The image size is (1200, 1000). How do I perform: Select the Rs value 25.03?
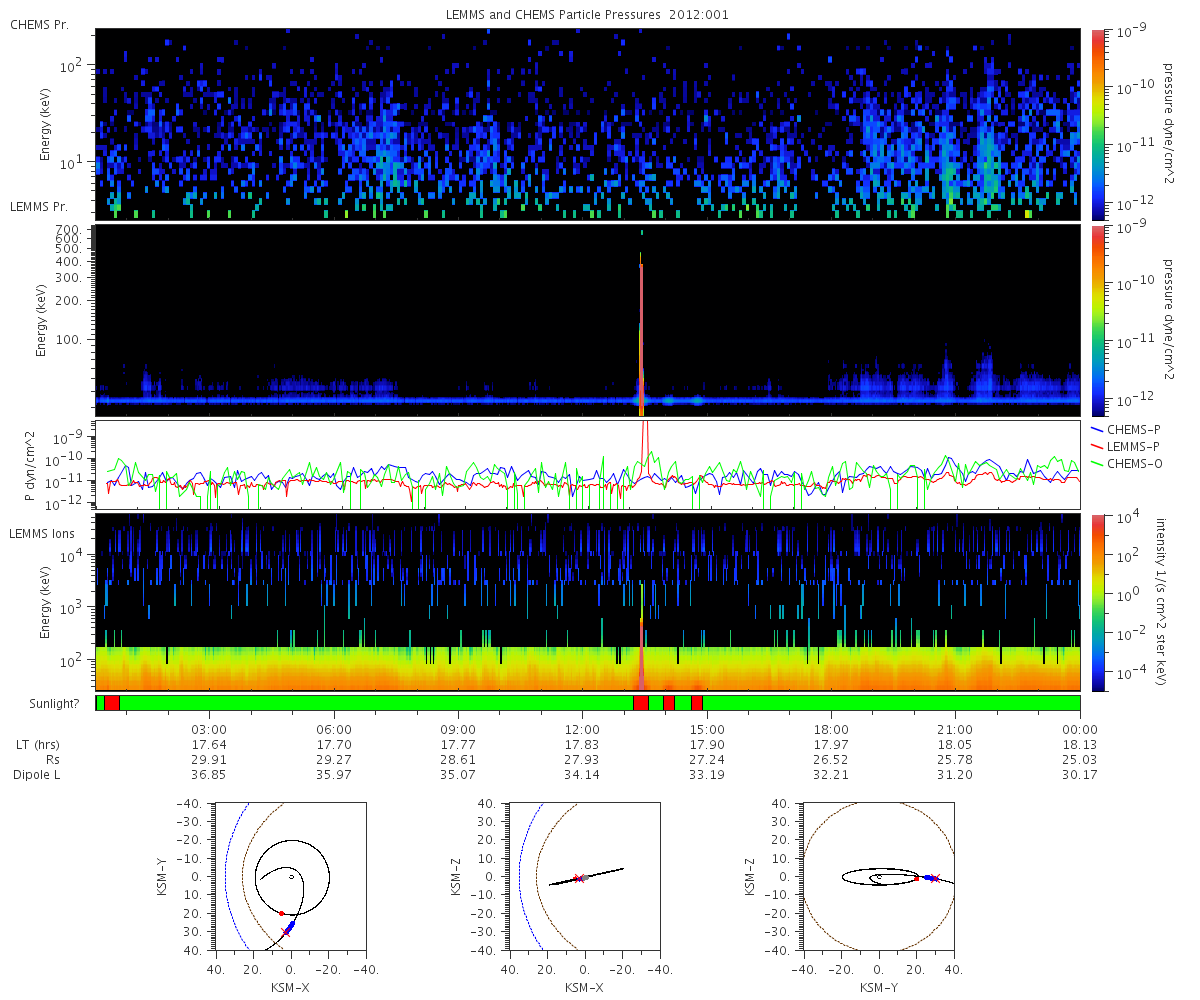coord(1080,759)
